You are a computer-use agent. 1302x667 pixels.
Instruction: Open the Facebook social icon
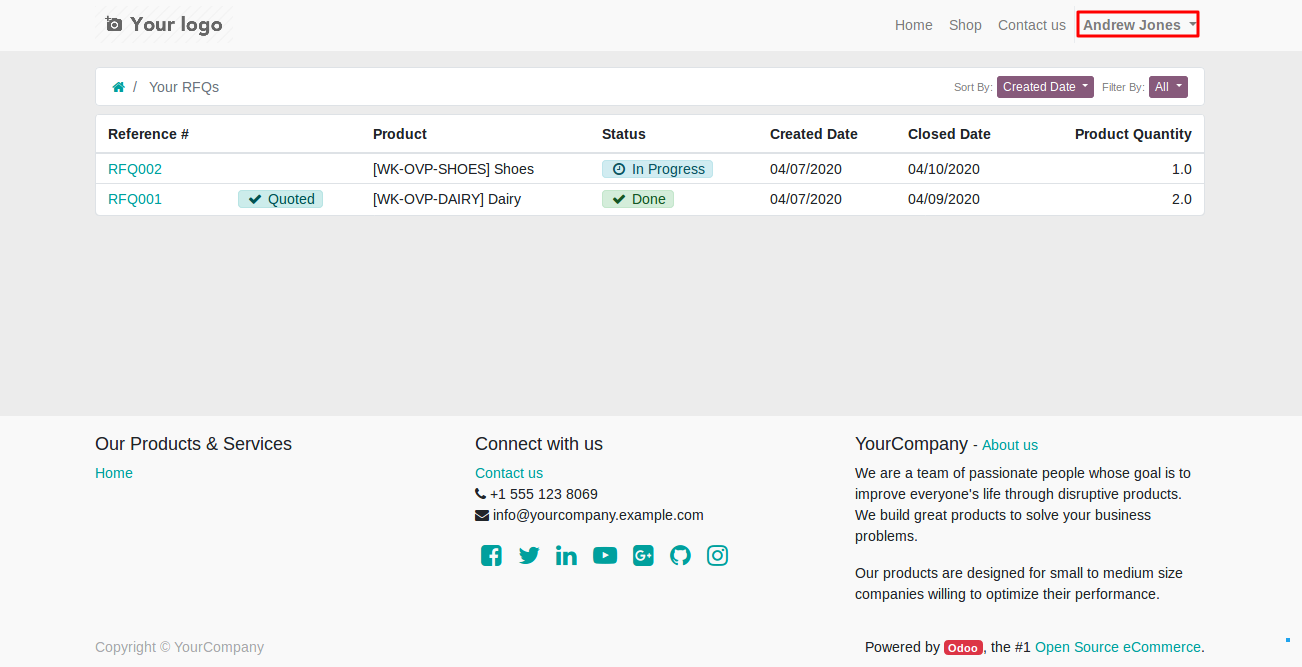click(491, 556)
